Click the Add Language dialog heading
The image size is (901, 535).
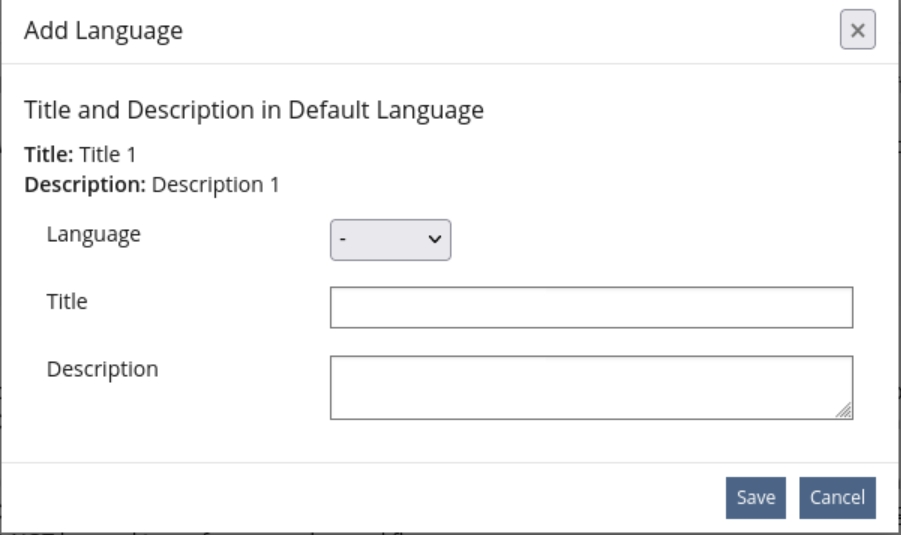pyautogui.click(x=103, y=31)
